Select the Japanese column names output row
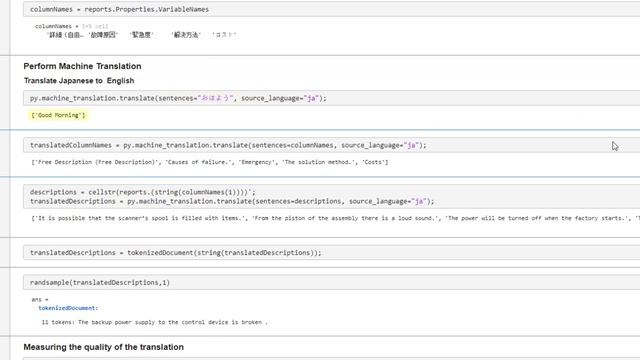Image resolution: width=640 pixels, height=360 pixels. [142, 35]
